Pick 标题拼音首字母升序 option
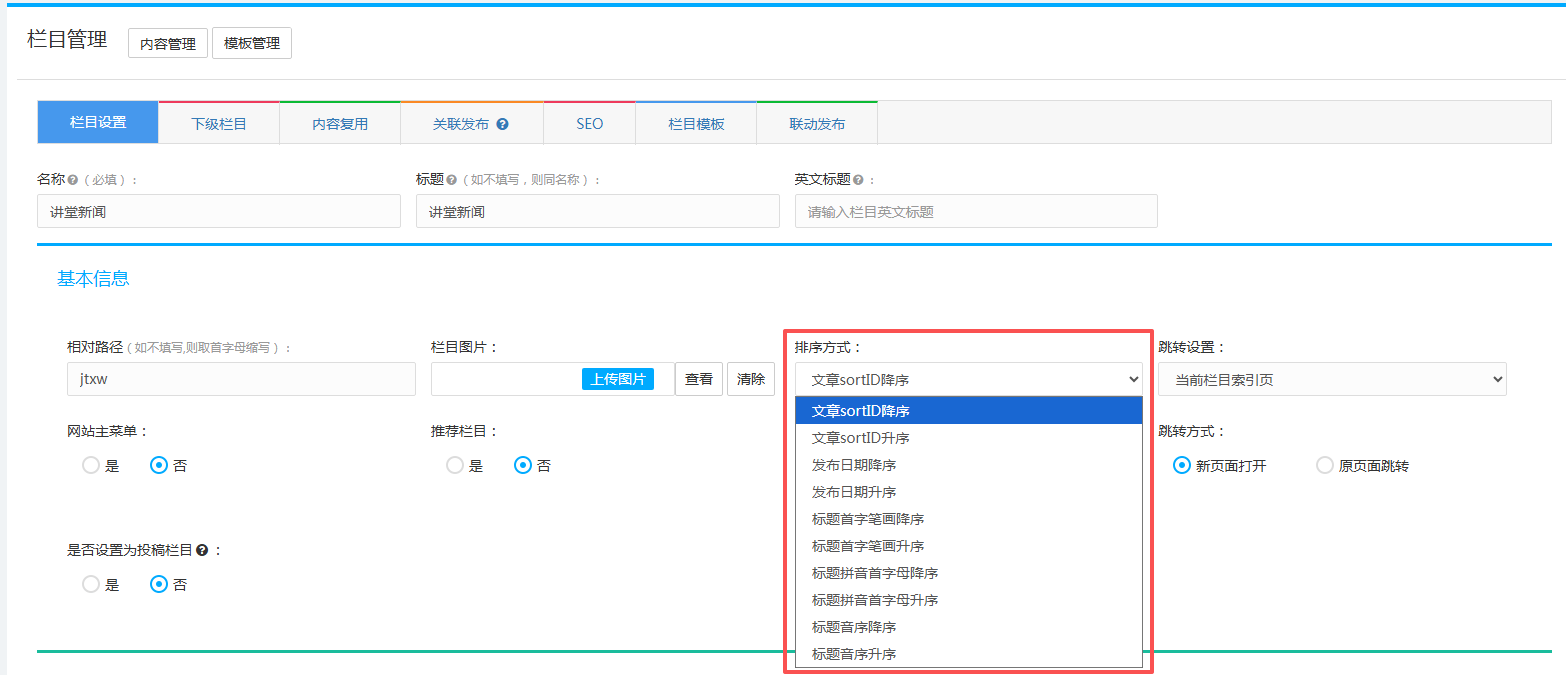 [875, 600]
